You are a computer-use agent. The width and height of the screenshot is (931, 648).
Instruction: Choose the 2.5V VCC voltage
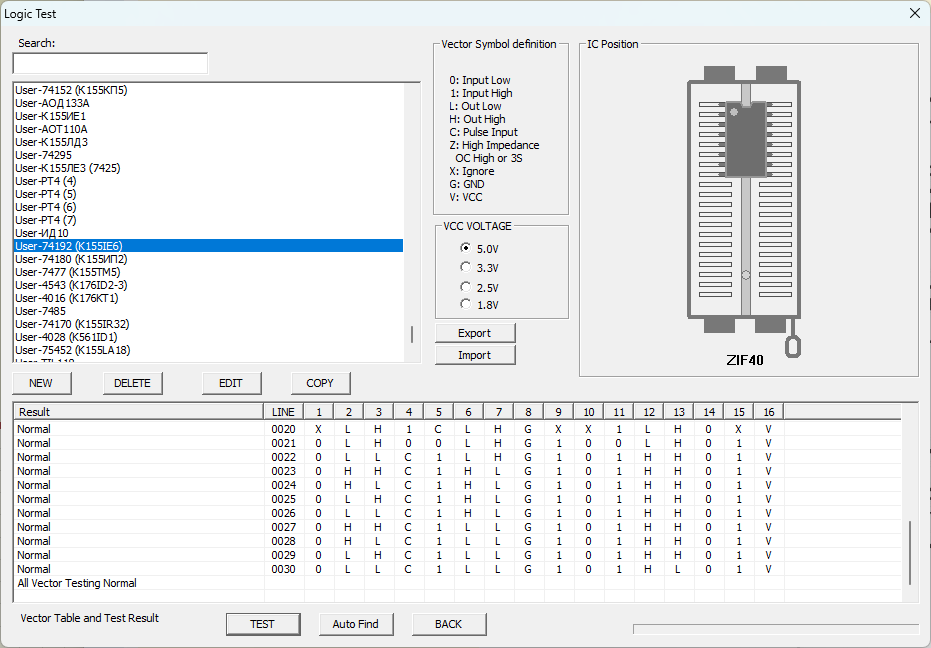pos(465,286)
